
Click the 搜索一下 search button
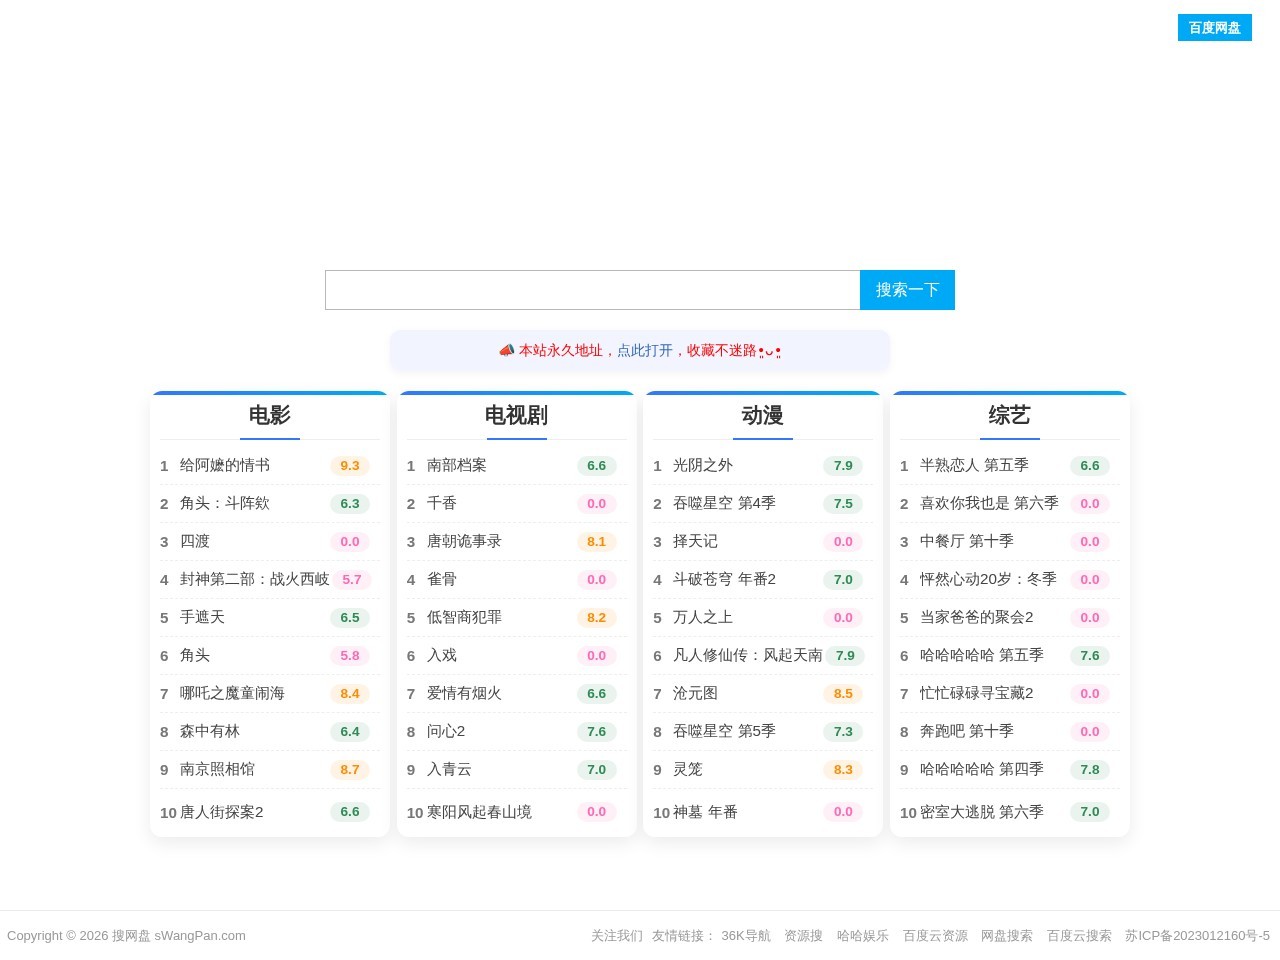click(907, 290)
